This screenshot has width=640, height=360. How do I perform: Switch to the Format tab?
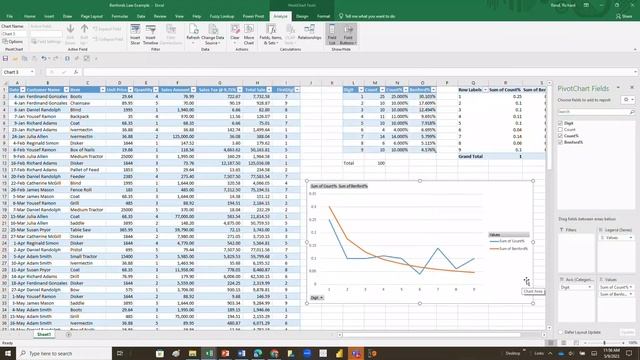point(323,16)
